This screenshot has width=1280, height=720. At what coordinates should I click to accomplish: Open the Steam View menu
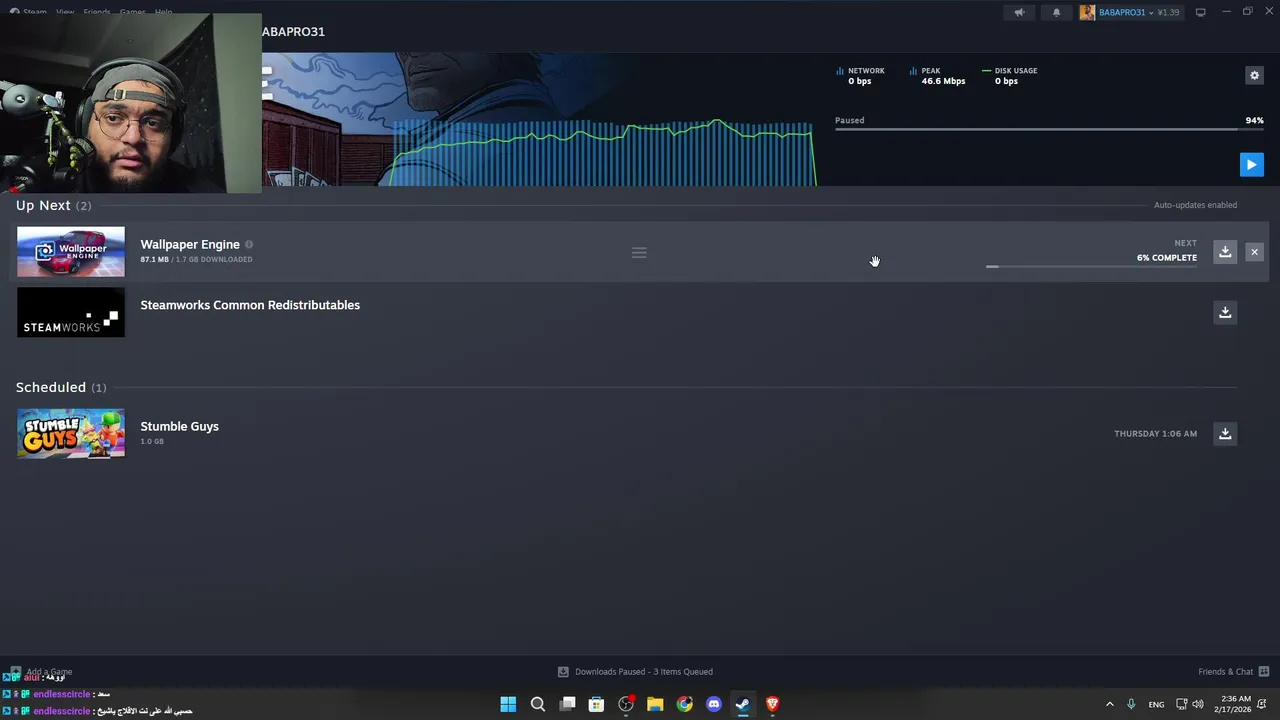click(x=65, y=12)
